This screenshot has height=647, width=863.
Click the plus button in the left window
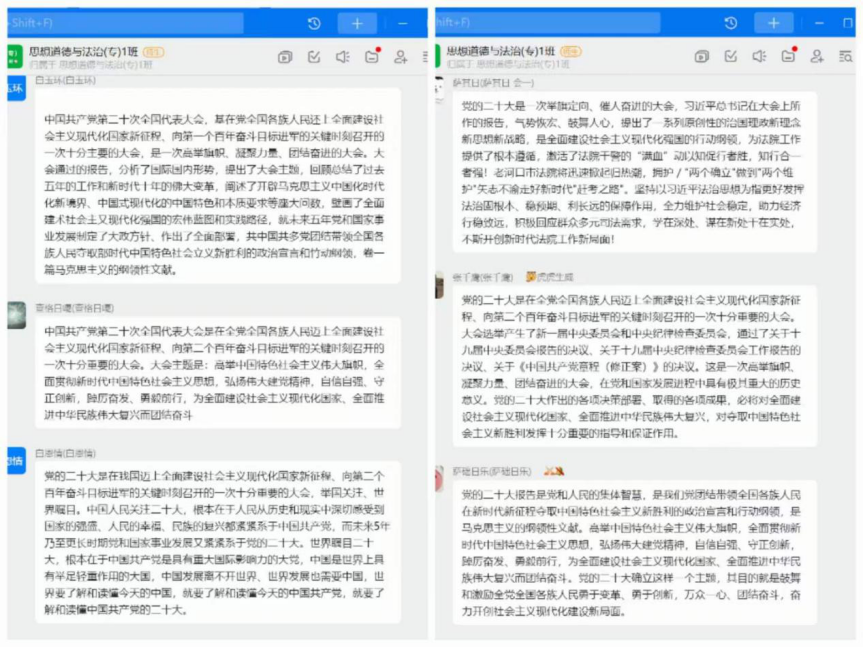[x=356, y=23]
